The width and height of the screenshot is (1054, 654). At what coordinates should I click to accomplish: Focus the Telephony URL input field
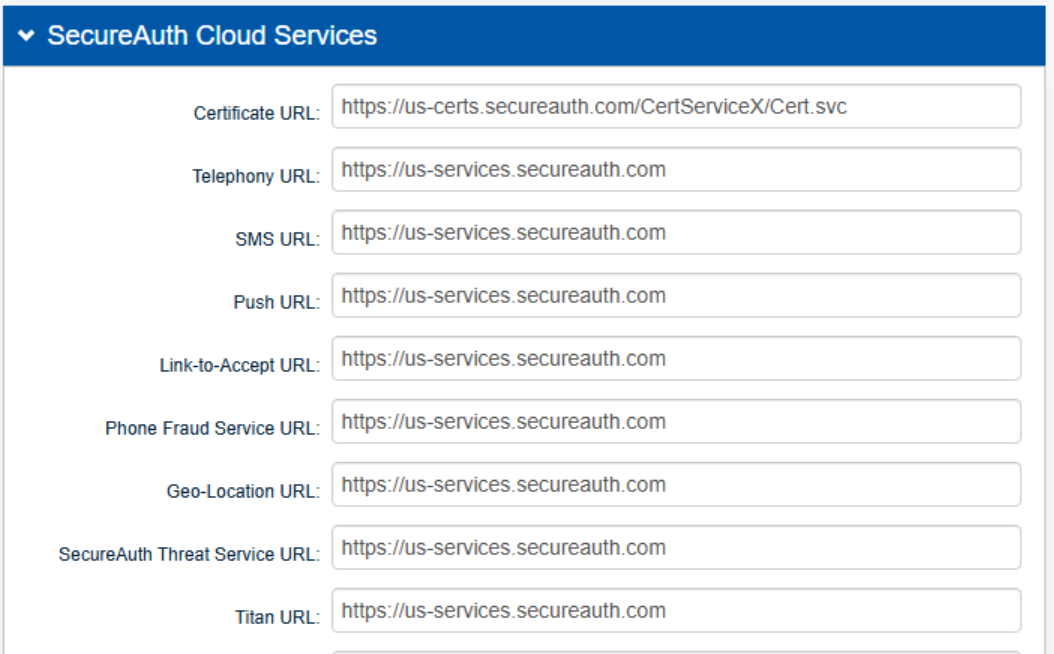click(x=676, y=169)
